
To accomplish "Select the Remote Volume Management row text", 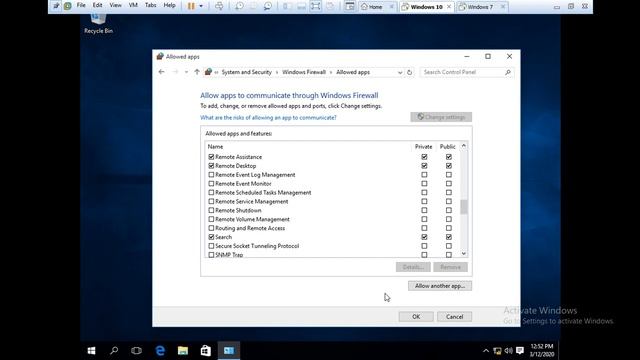I will (252, 219).
